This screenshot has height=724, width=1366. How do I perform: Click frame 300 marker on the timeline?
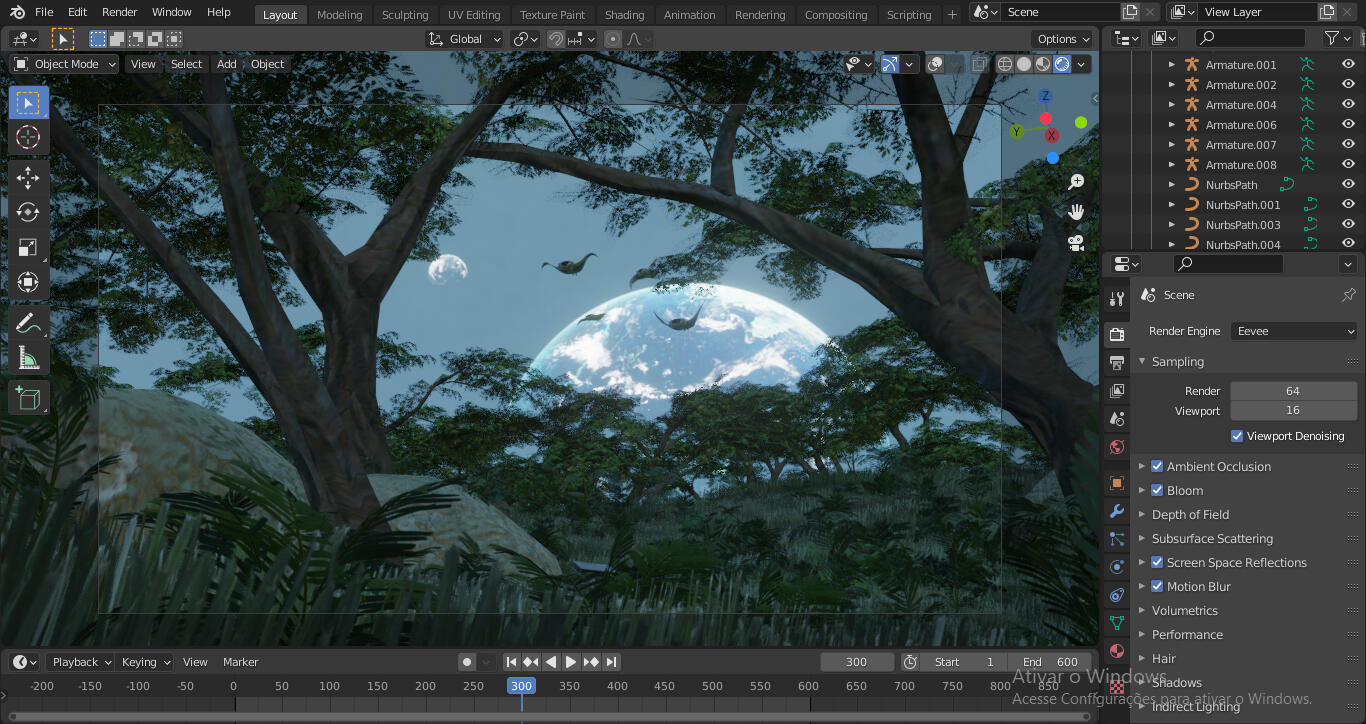[520, 686]
